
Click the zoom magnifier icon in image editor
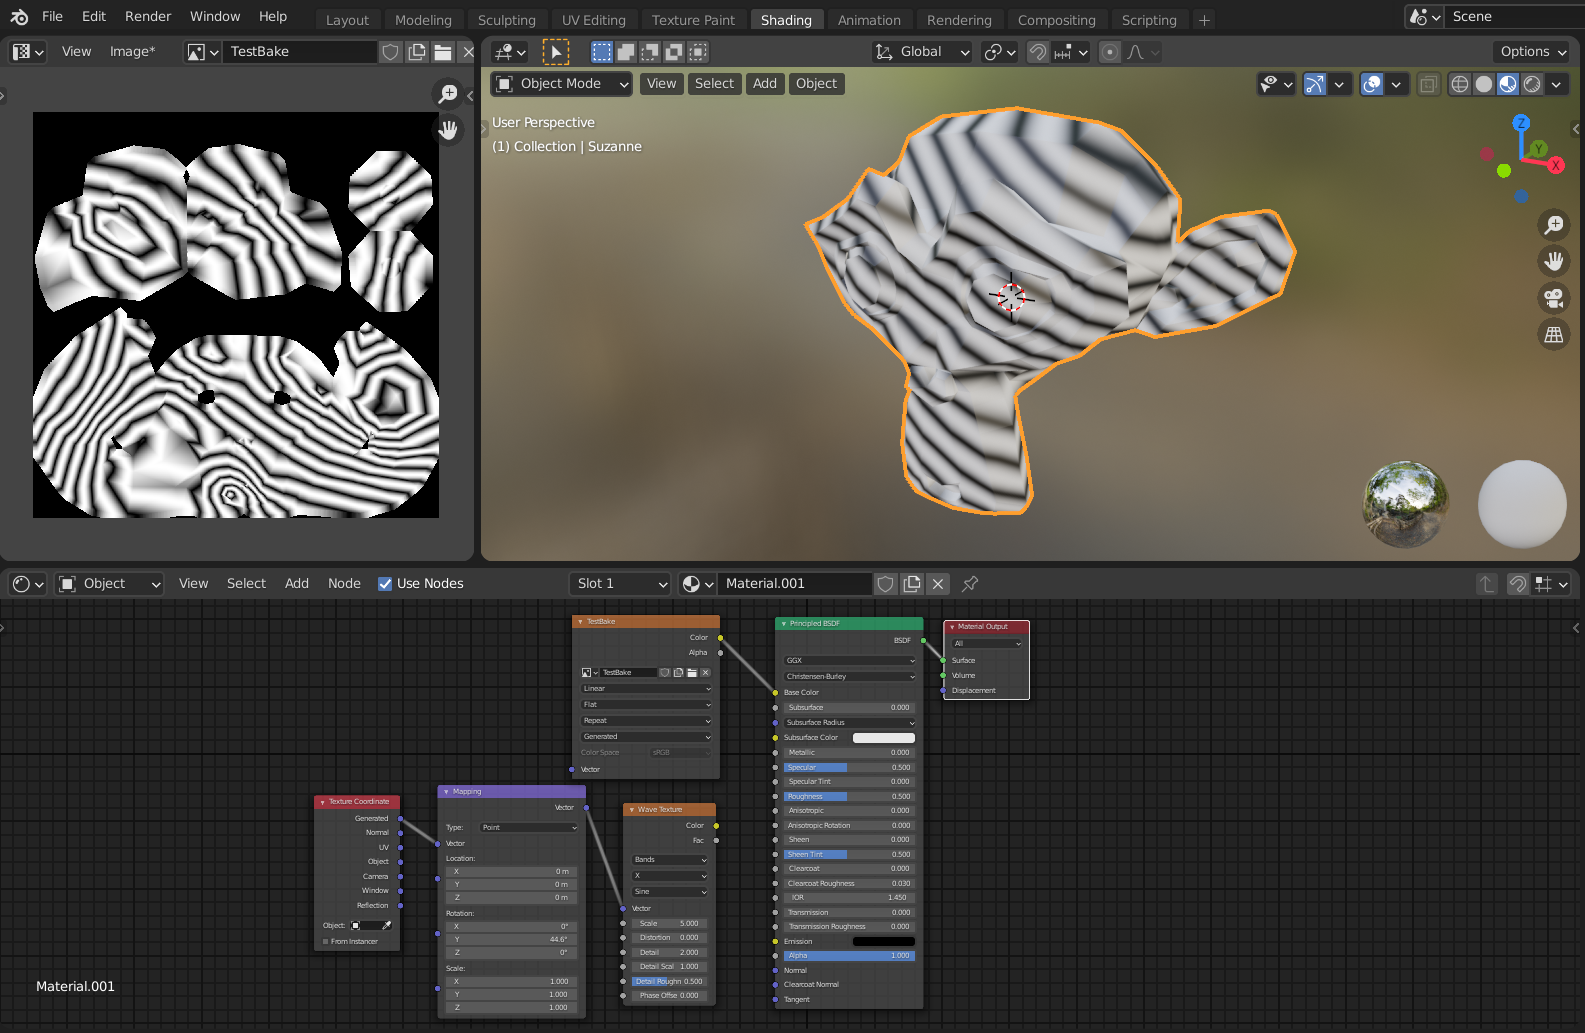click(448, 93)
